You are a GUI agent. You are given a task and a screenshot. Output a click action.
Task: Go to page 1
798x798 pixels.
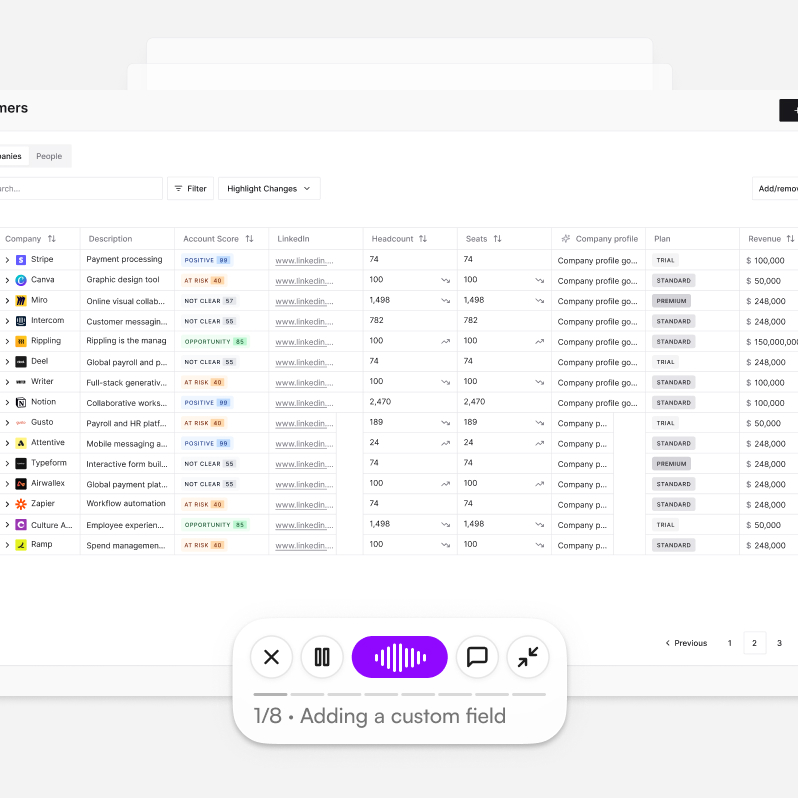(729, 643)
